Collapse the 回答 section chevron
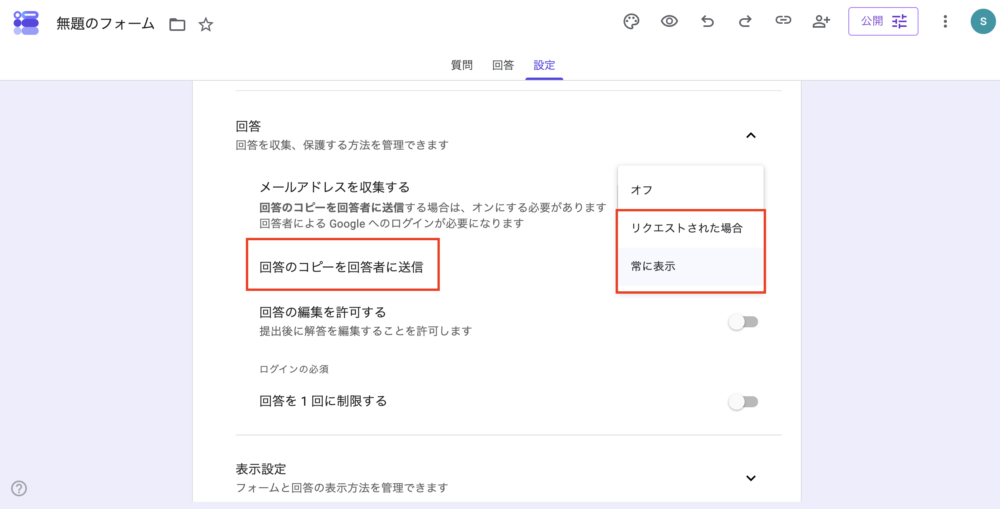1000x509 pixels. [x=751, y=135]
